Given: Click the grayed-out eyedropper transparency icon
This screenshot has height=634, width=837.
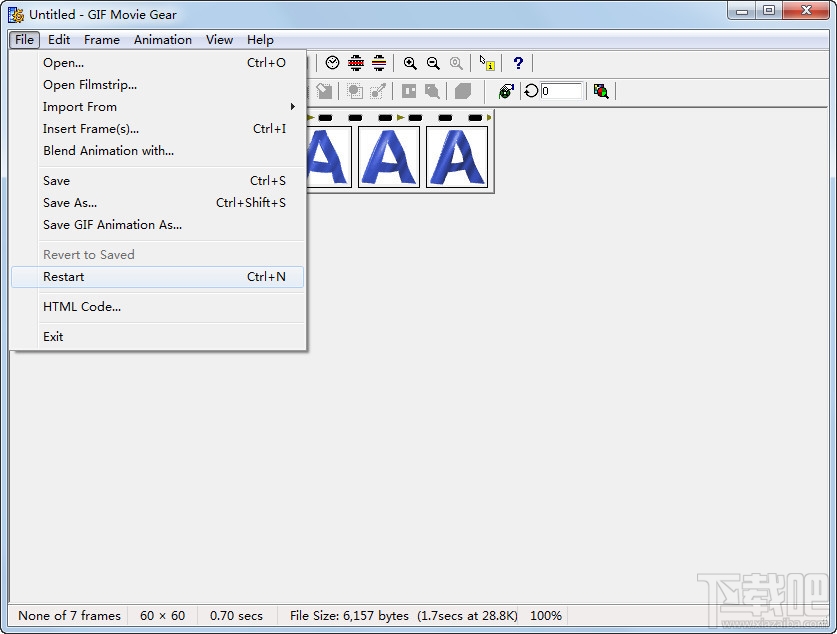Looking at the screenshot, I should (378, 91).
